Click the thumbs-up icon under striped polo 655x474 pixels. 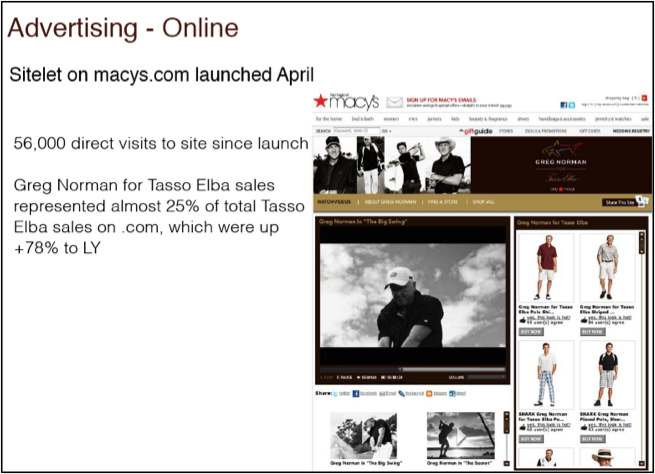(x=584, y=320)
